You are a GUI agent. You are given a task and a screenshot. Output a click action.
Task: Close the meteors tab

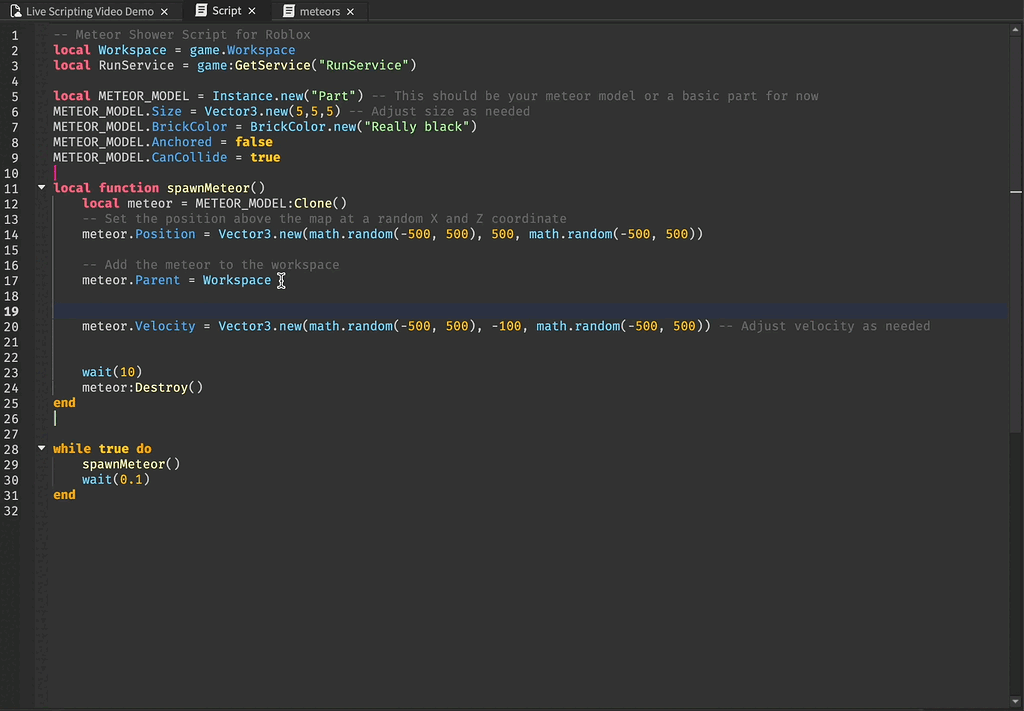pyautogui.click(x=350, y=12)
